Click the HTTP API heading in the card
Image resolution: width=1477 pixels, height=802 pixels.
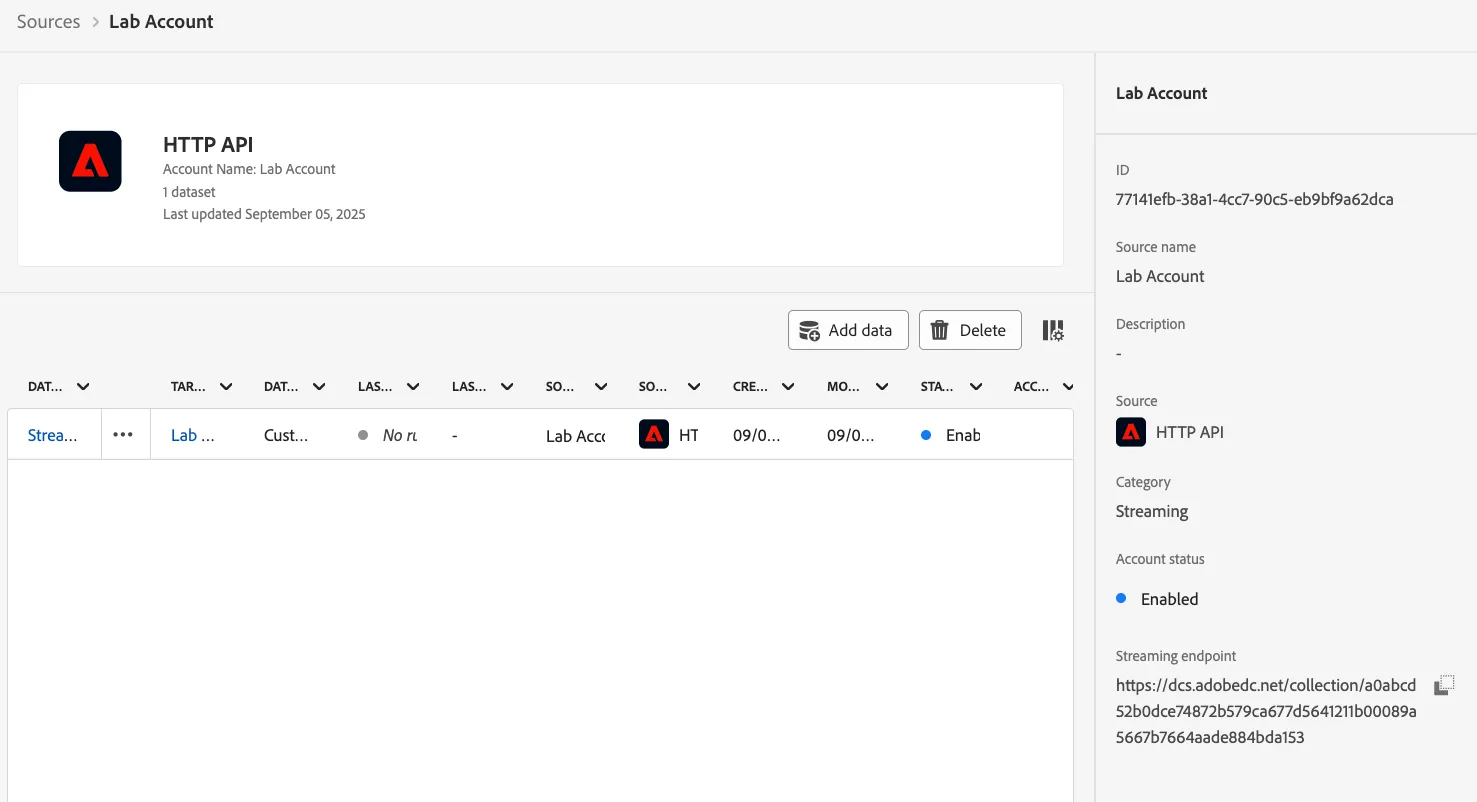(208, 145)
